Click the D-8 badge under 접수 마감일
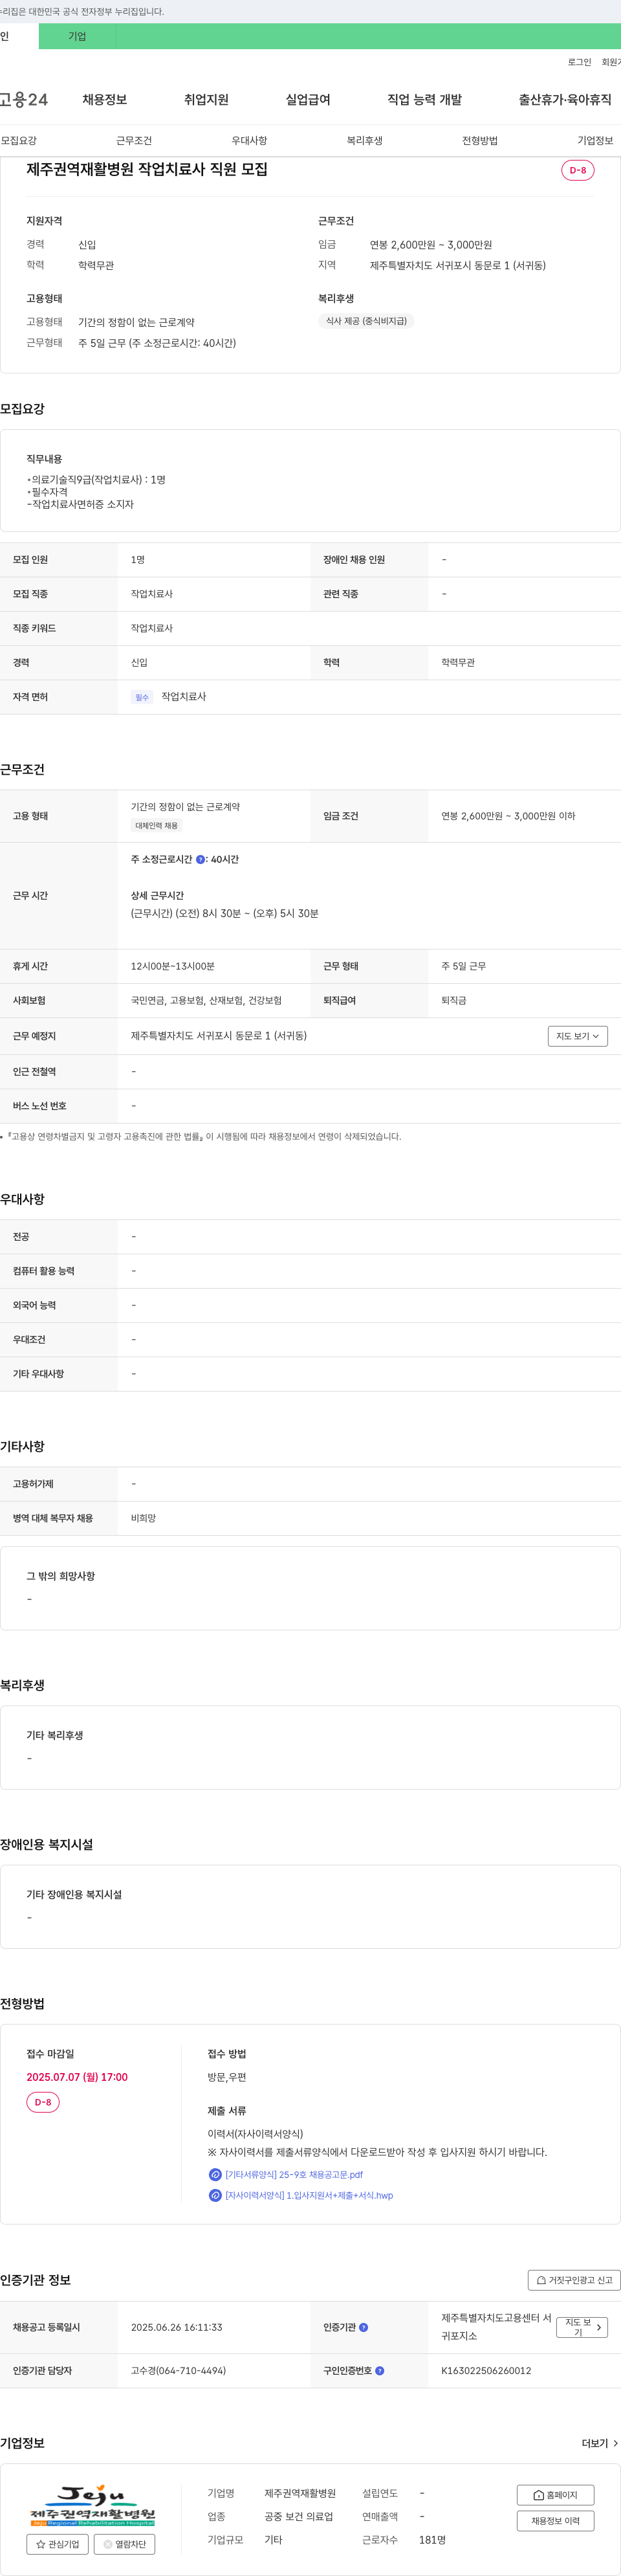 (x=43, y=2102)
